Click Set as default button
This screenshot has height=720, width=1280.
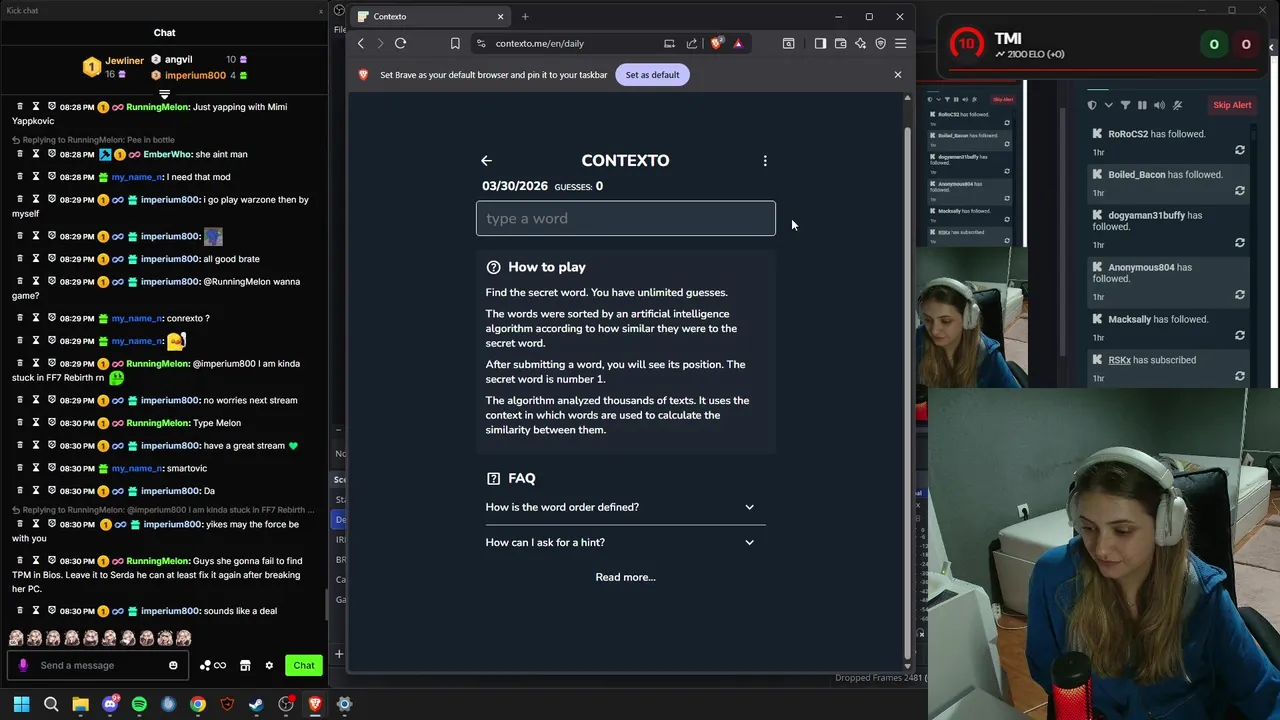pyautogui.click(x=652, y=74)
